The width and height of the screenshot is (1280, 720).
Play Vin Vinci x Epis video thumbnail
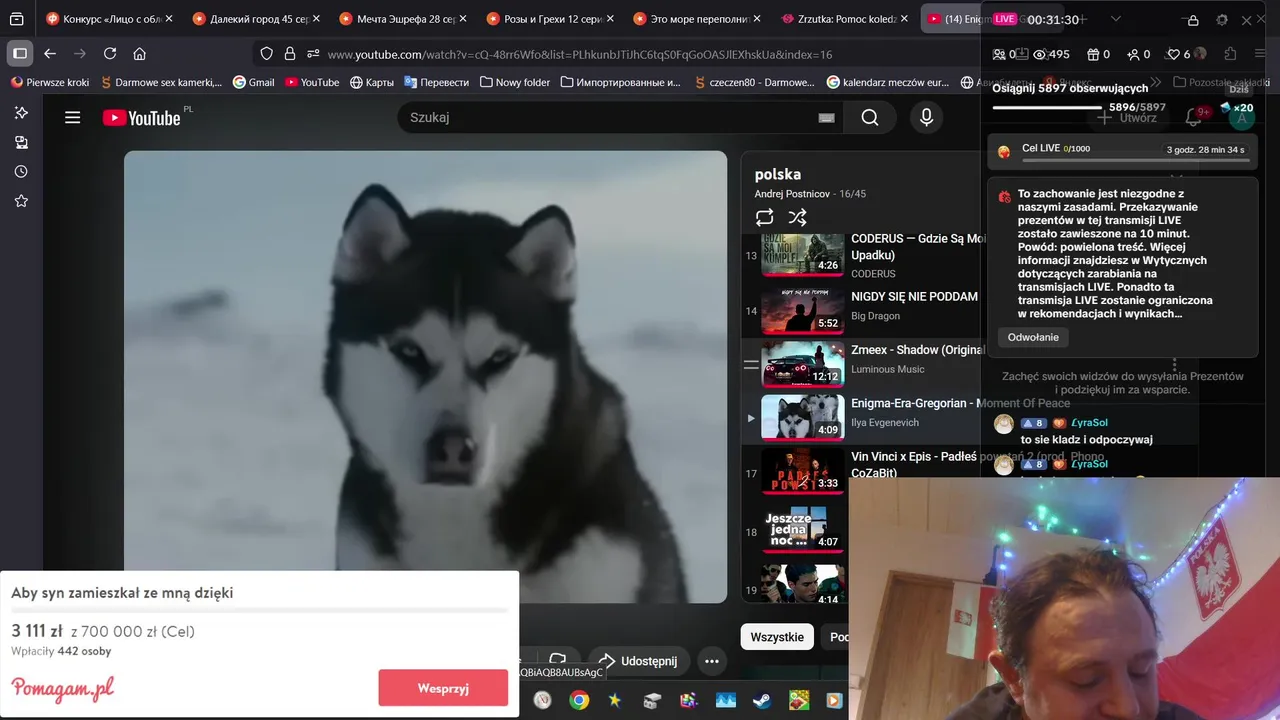(x=803, y=471)
